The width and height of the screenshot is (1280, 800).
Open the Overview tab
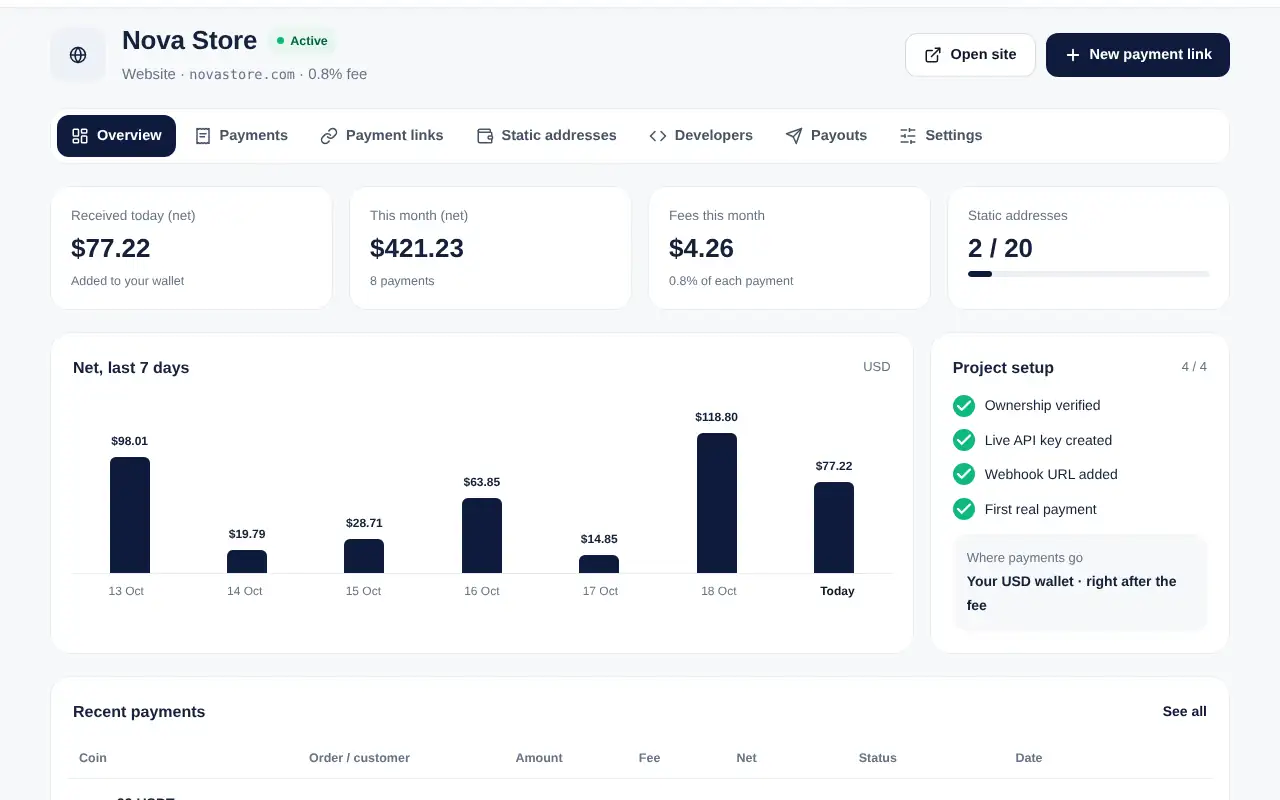click(116, 136)
